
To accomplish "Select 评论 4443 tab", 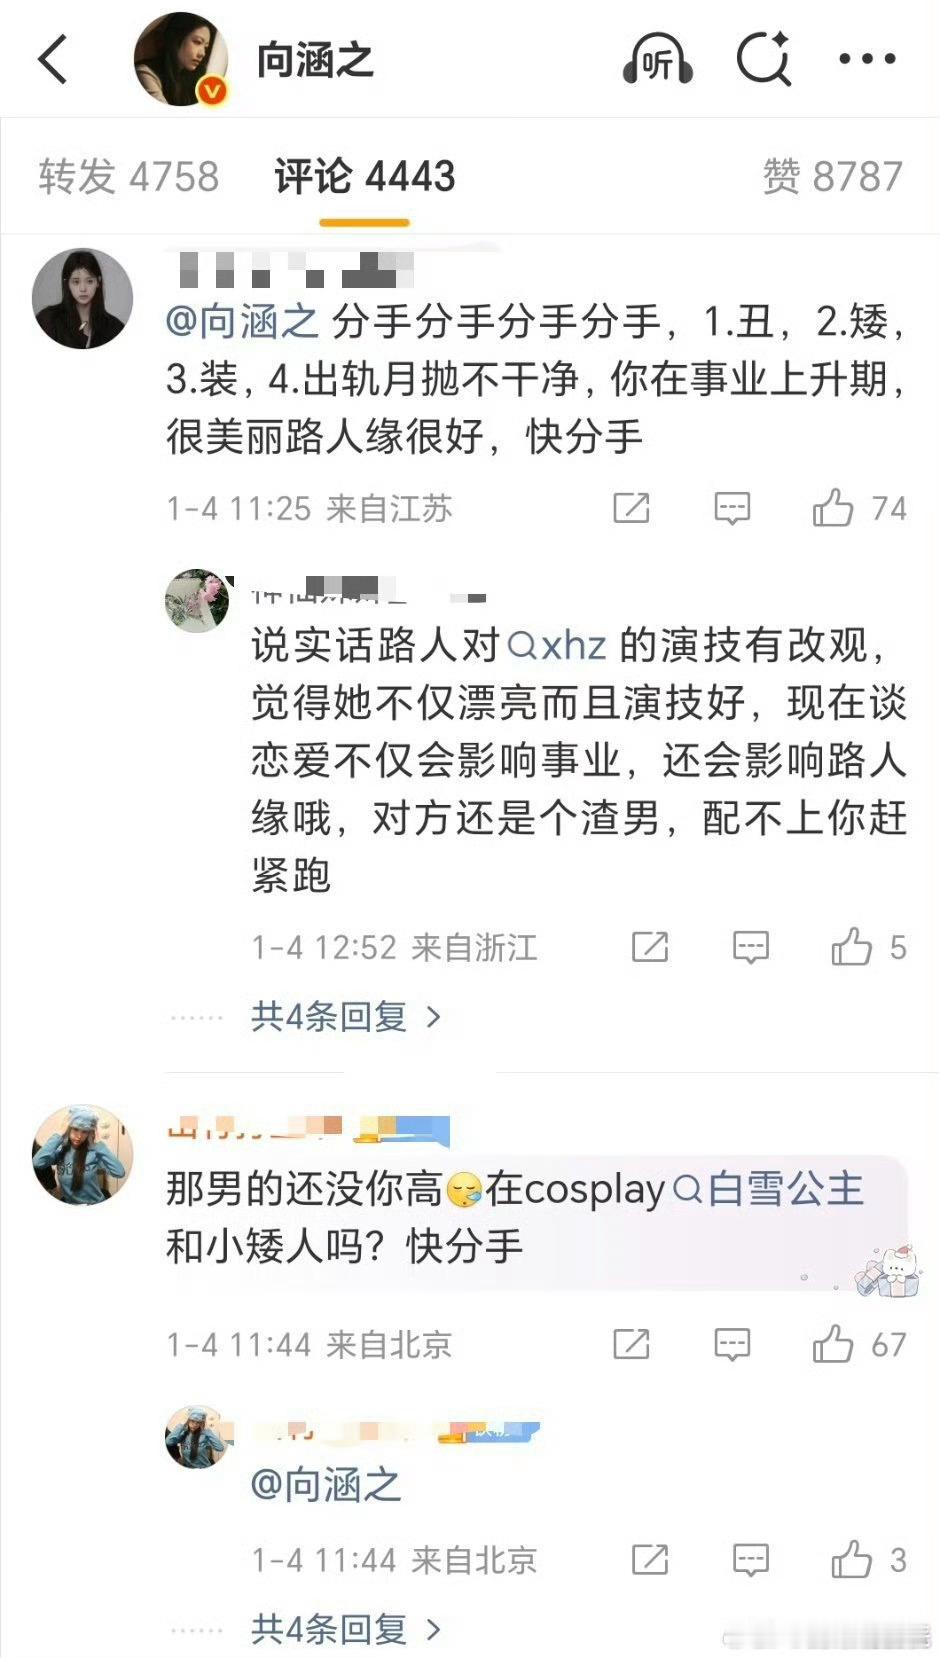I will (365, 177).
